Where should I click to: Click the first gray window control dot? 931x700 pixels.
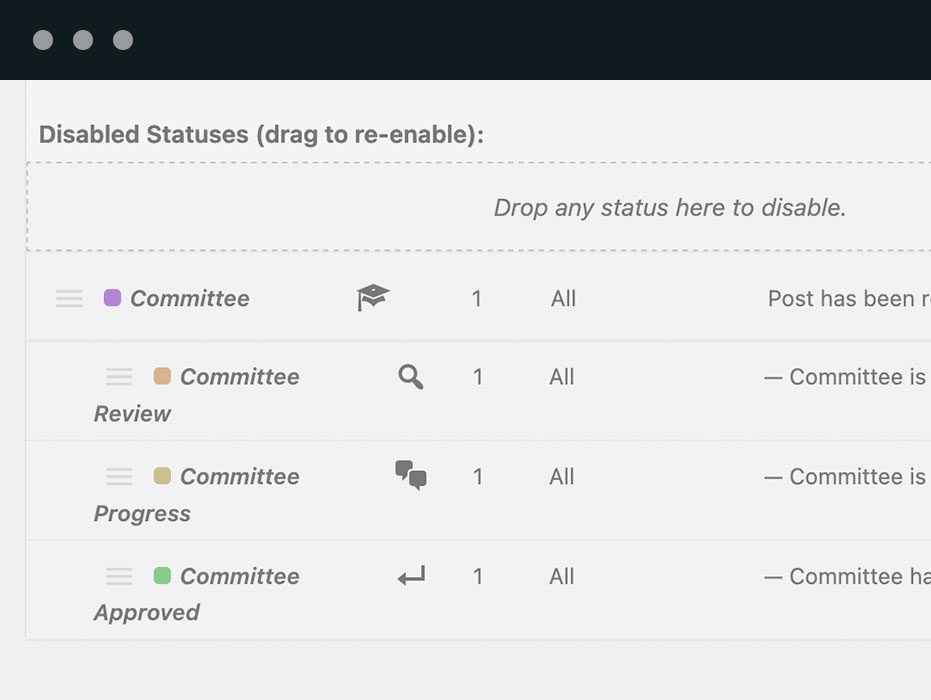[x=43, y=40]
